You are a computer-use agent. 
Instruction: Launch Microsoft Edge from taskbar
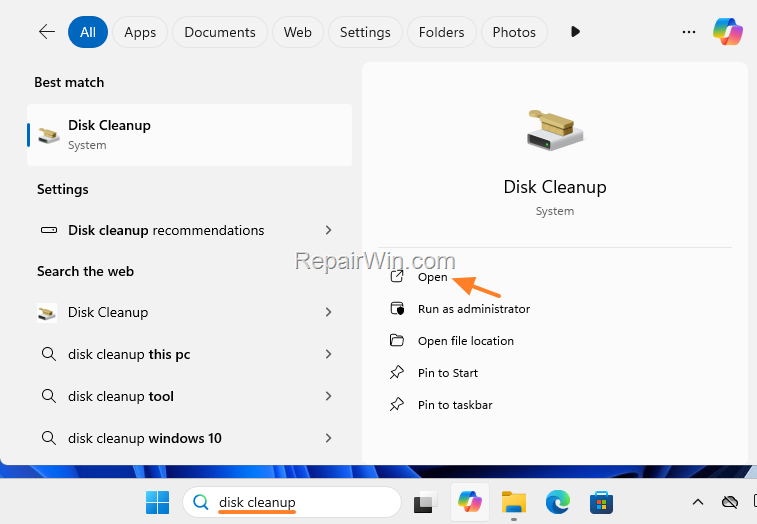[557, 502]
